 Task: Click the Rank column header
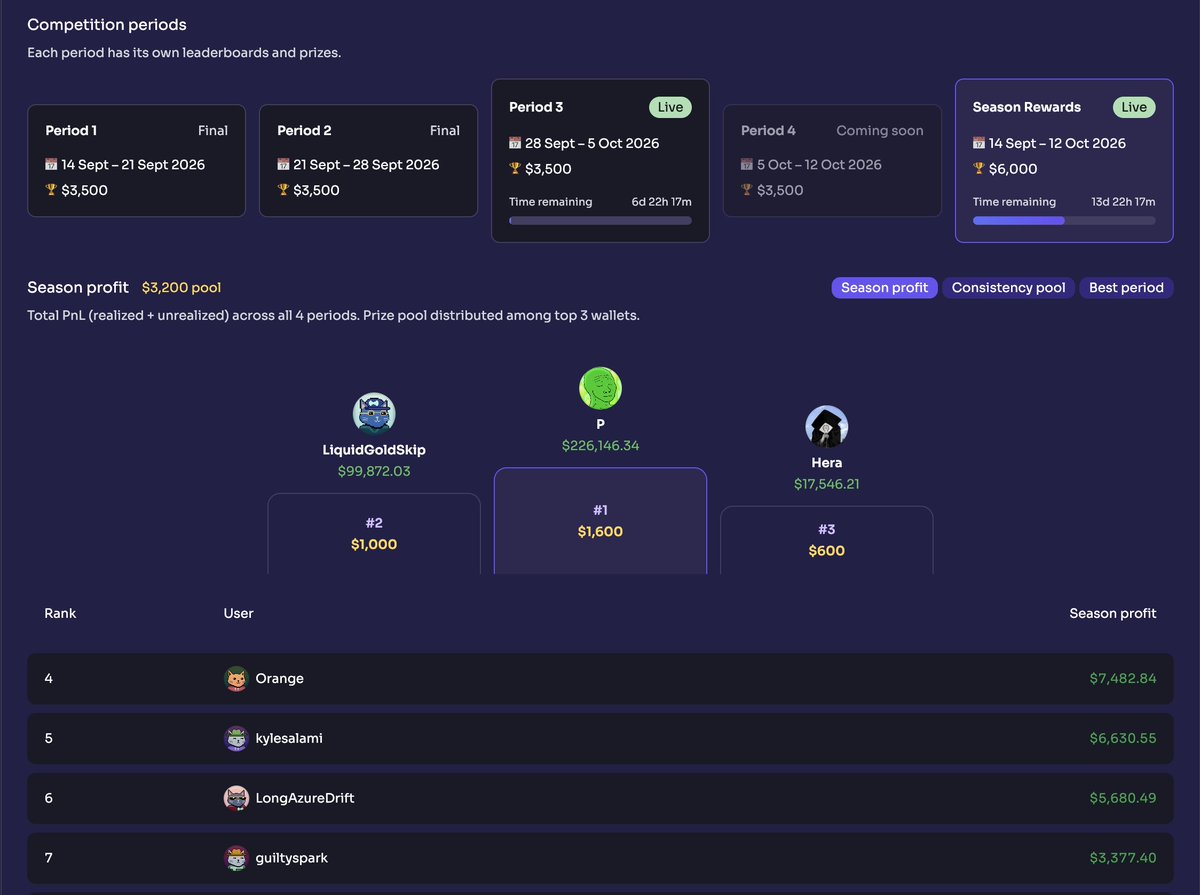coord(60,613)
